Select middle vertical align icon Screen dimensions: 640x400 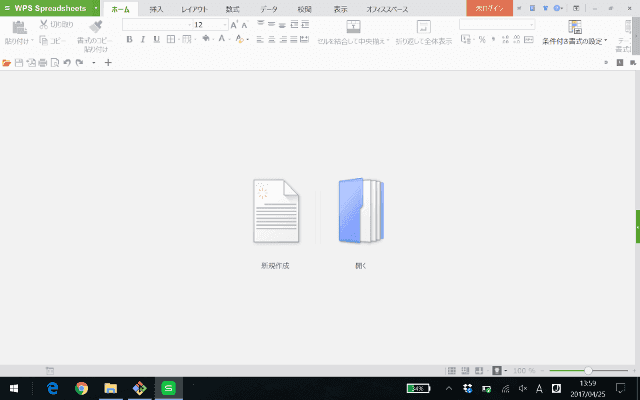(x=271, y=24)
